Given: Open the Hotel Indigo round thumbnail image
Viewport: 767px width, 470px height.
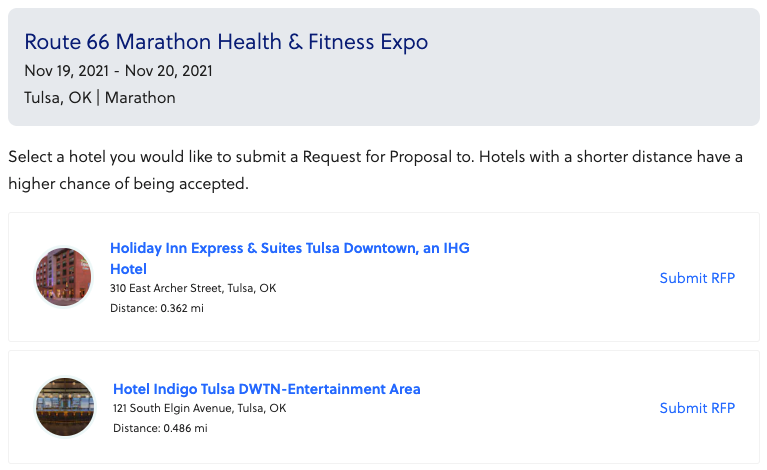Looking at the screenshot, I should [65, 407].
